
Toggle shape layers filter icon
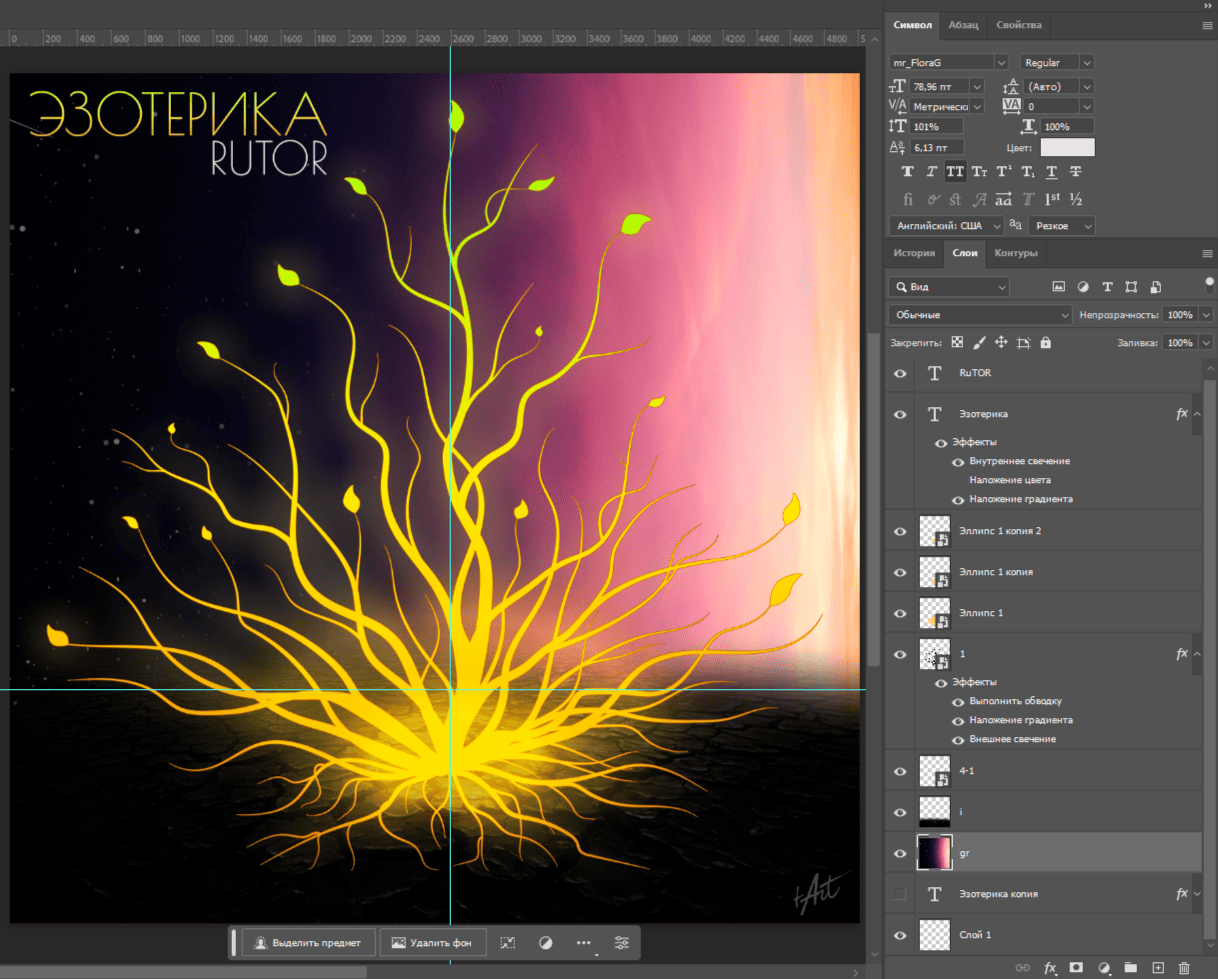click(x=1131, y=287)
